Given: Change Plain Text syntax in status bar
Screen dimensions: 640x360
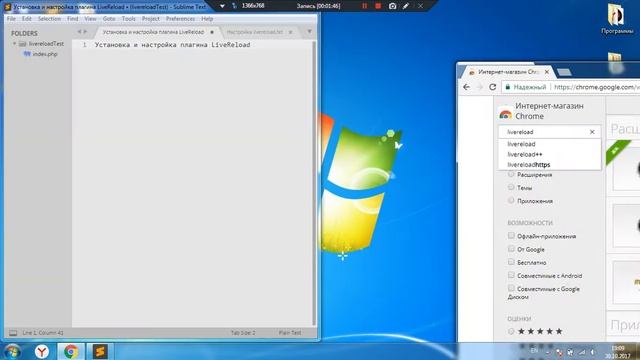Looking at the screenshot, I should point(290,333).
